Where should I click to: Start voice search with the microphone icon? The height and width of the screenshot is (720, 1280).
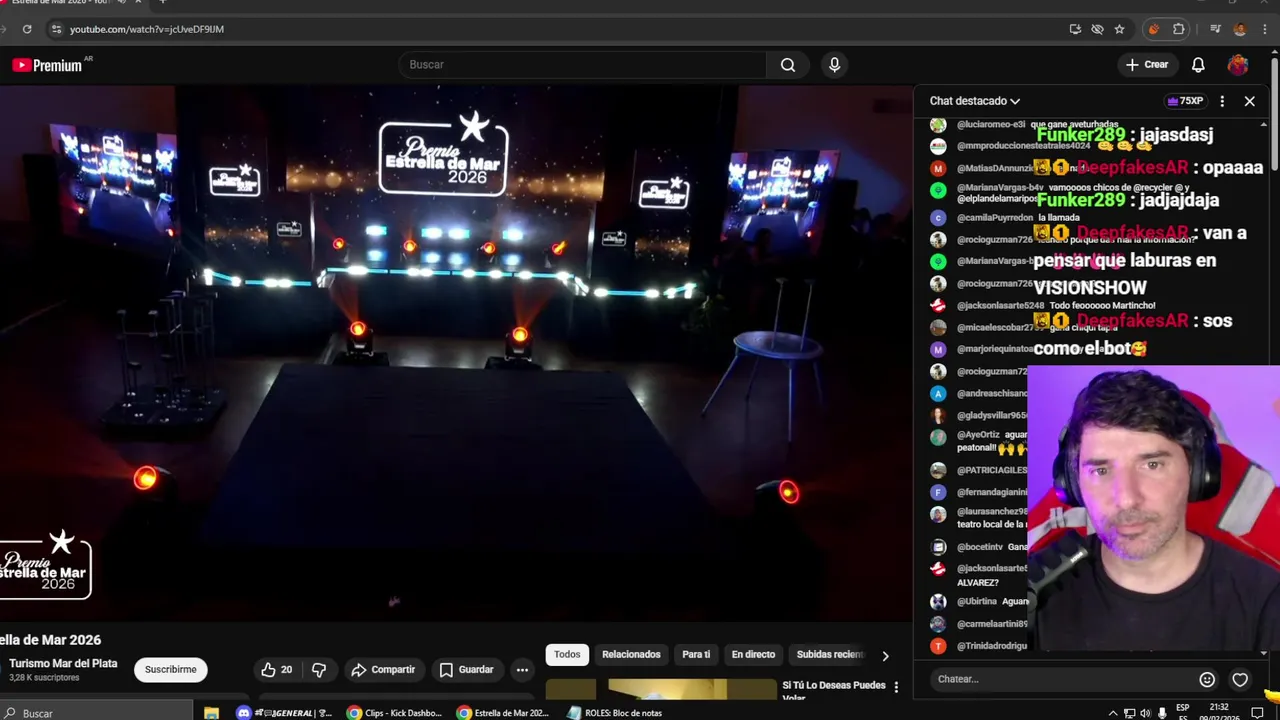pos(835,65)
